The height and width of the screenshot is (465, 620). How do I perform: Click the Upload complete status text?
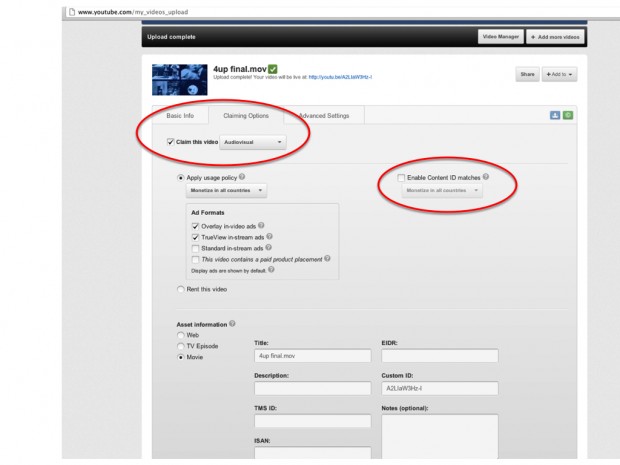pyautogui.click(x=171, y=37)
